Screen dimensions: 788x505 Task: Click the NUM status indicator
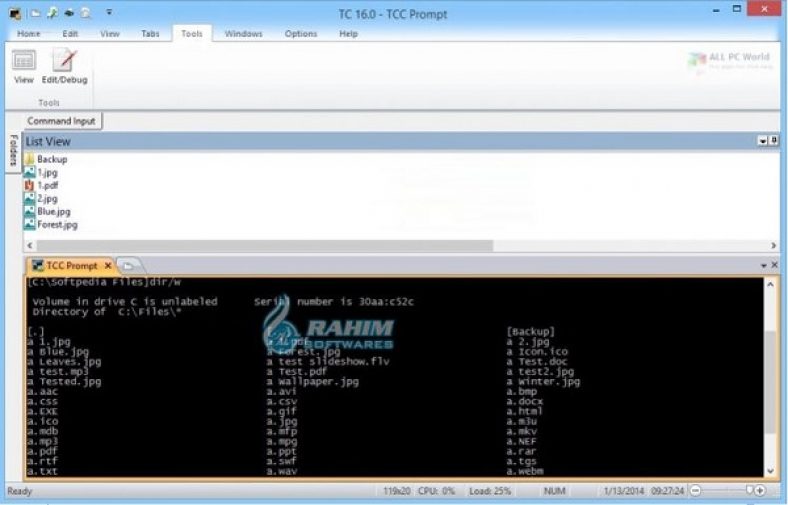point(555,491)
